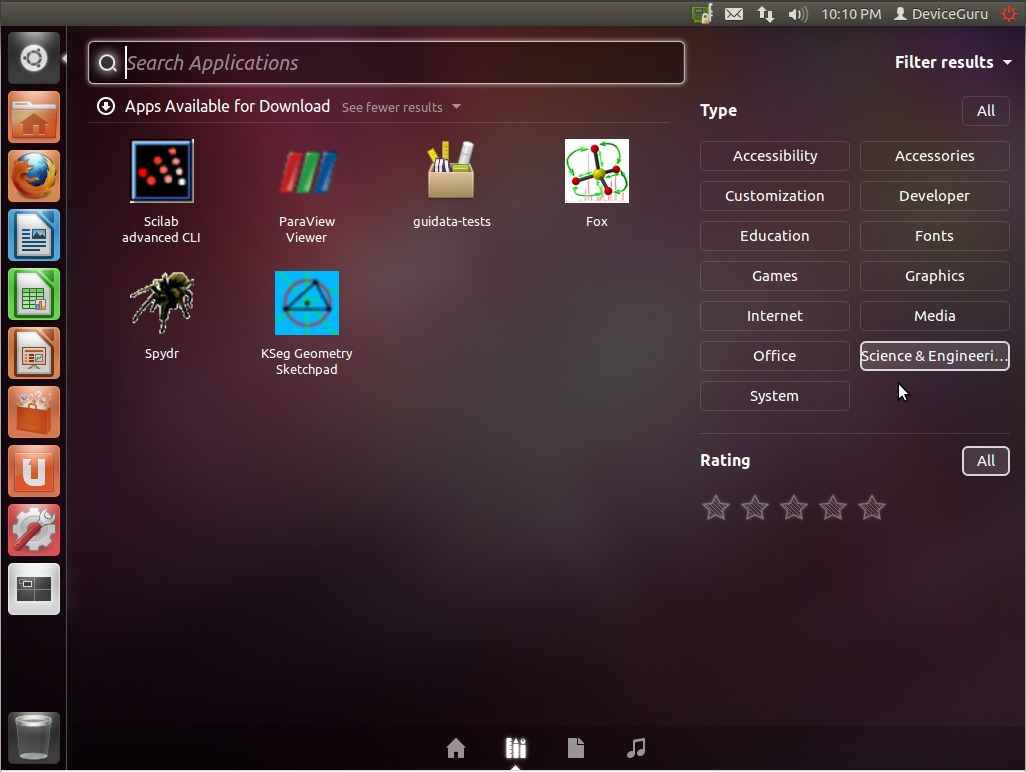Image resolution: width=1026 pixels, height=772 pixels.
Task: Open the sound volume indicator
Action: 798,14
